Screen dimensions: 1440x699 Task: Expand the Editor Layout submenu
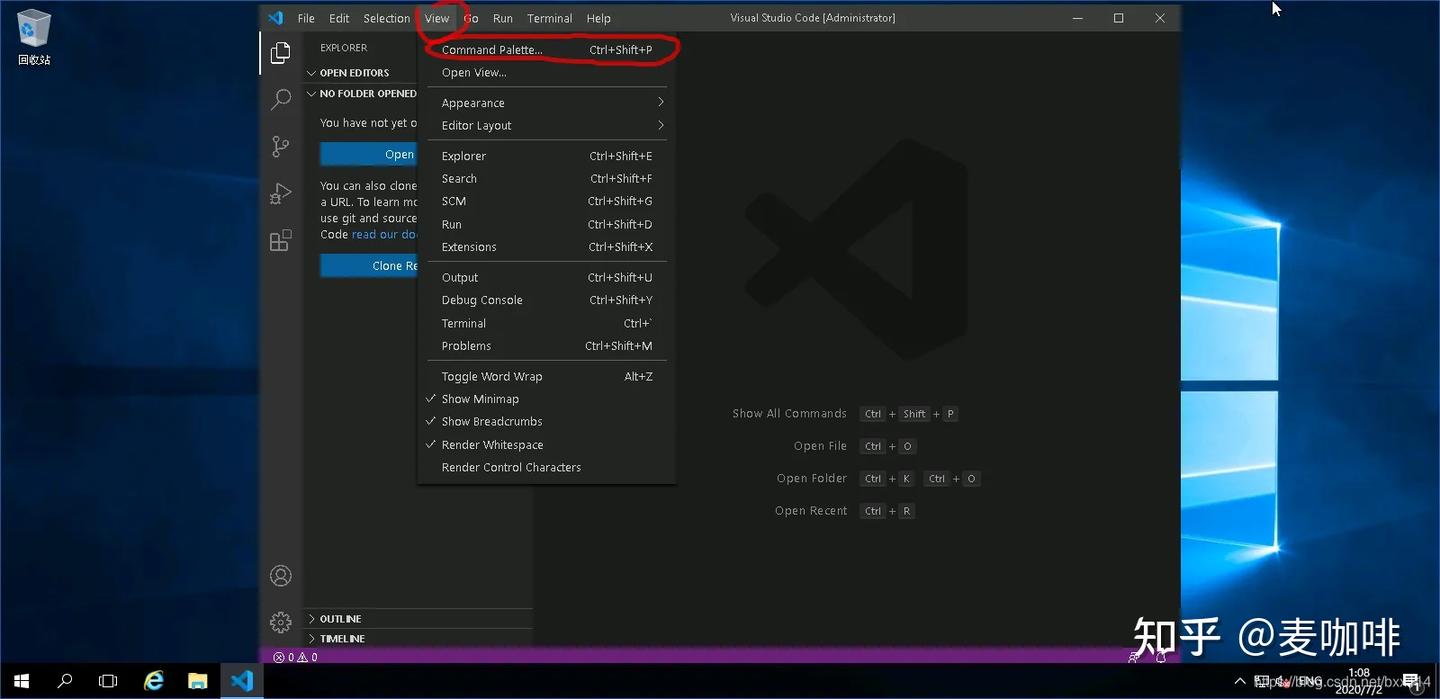pos(546,126)
